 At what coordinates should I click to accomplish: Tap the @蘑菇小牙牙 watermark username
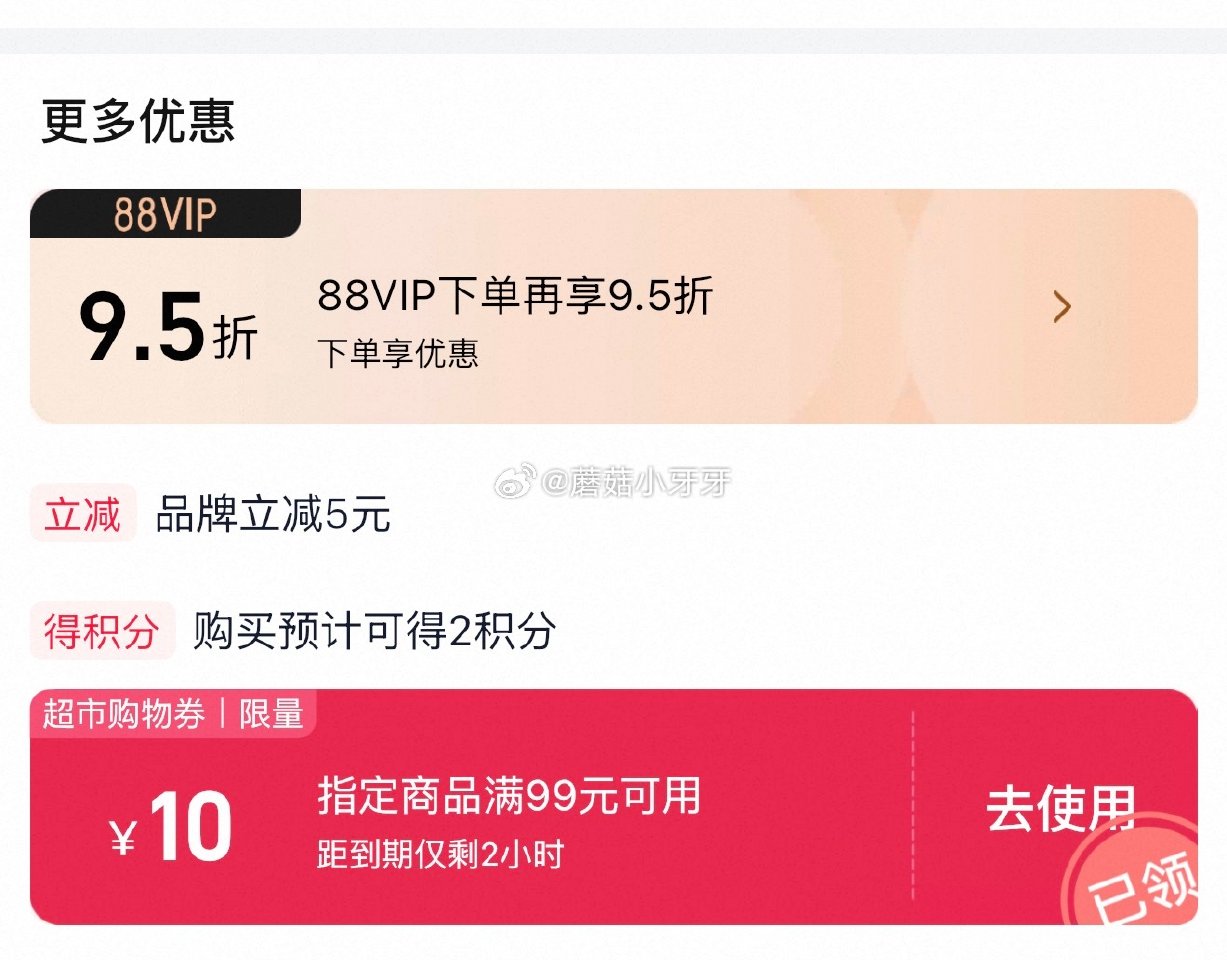[637, 485]
